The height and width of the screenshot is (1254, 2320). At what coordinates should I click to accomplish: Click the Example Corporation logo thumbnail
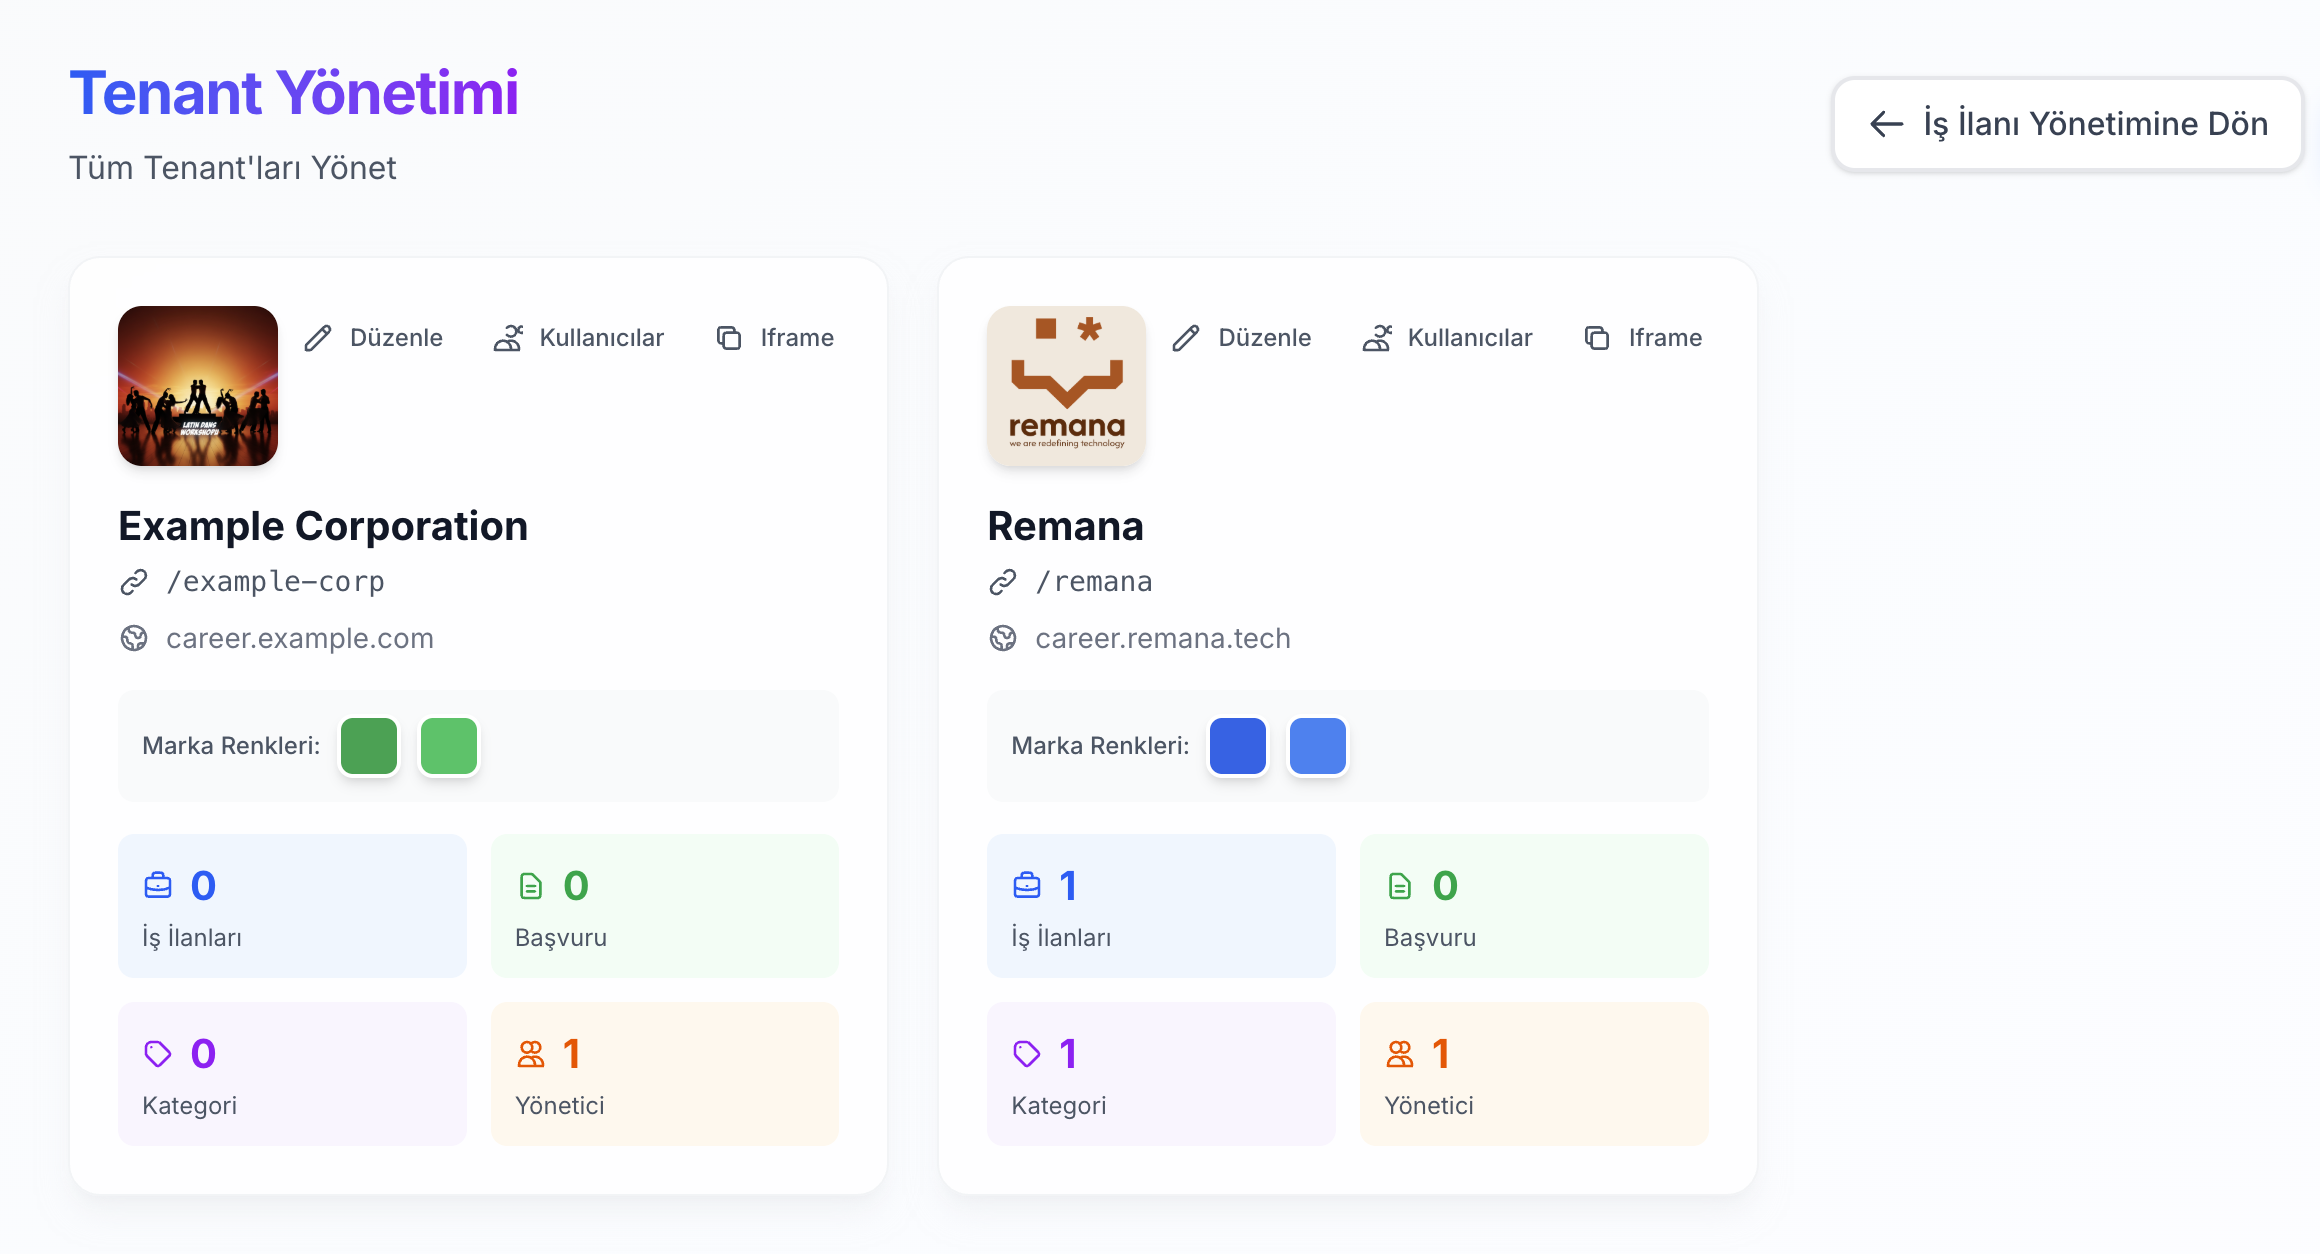click(198, 386)
